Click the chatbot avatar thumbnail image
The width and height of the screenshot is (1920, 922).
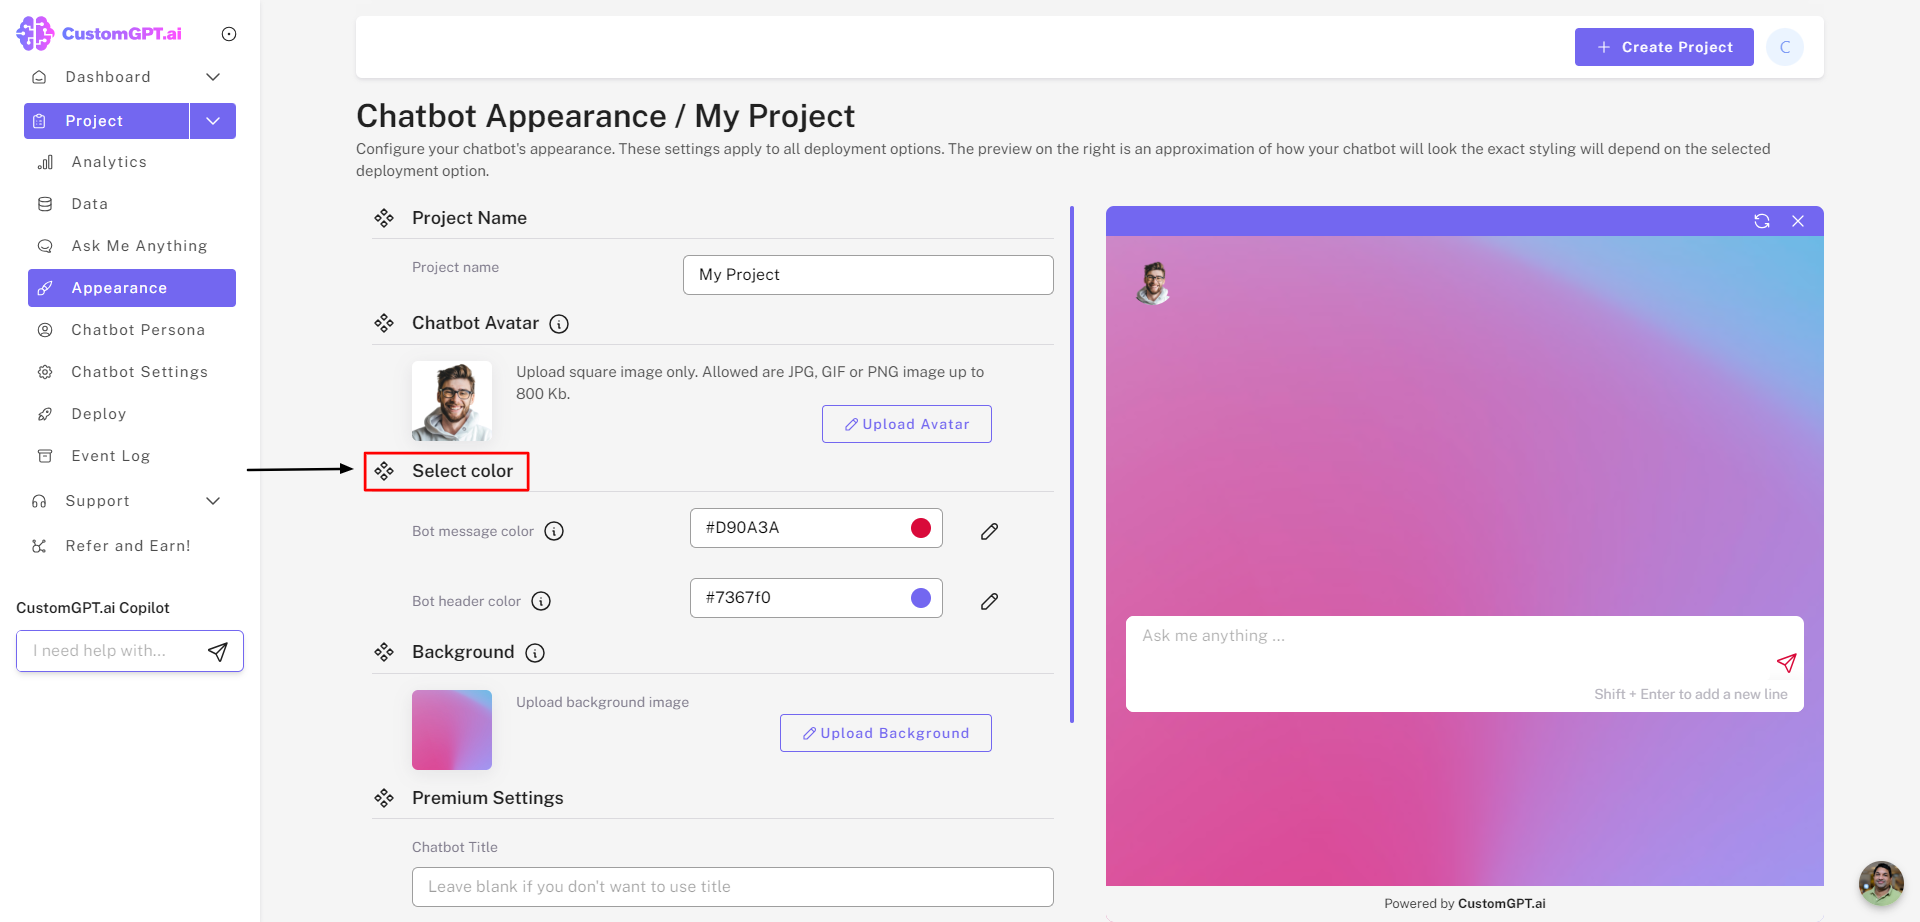(452, 401)
